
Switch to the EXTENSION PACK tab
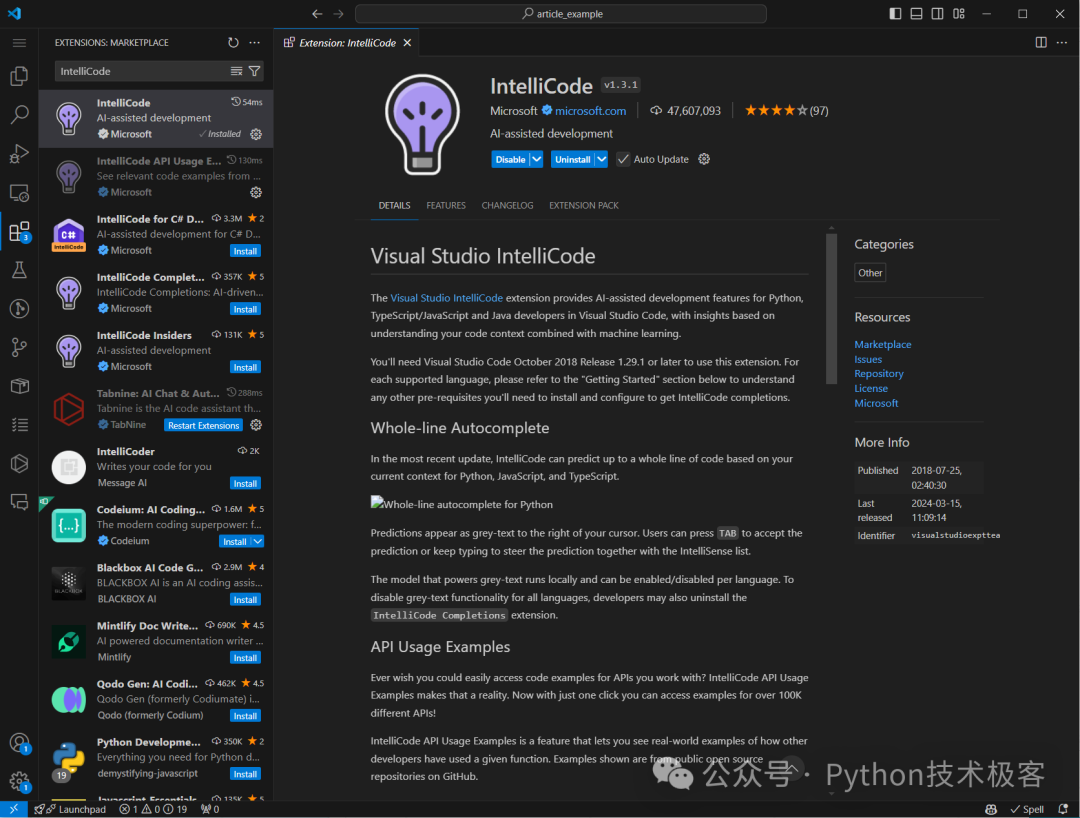583,205
